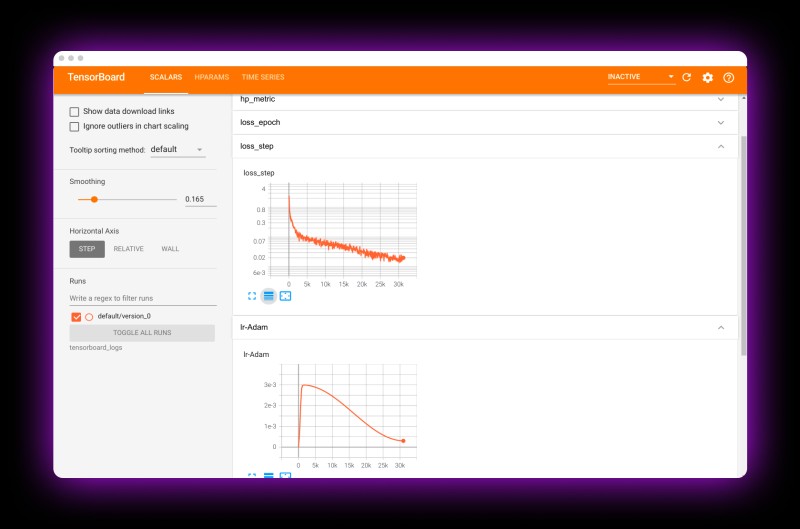Select the default/version_0 run radio circle
The height and width of the screenshot is (529, 800).
click(x=89, y=317)
